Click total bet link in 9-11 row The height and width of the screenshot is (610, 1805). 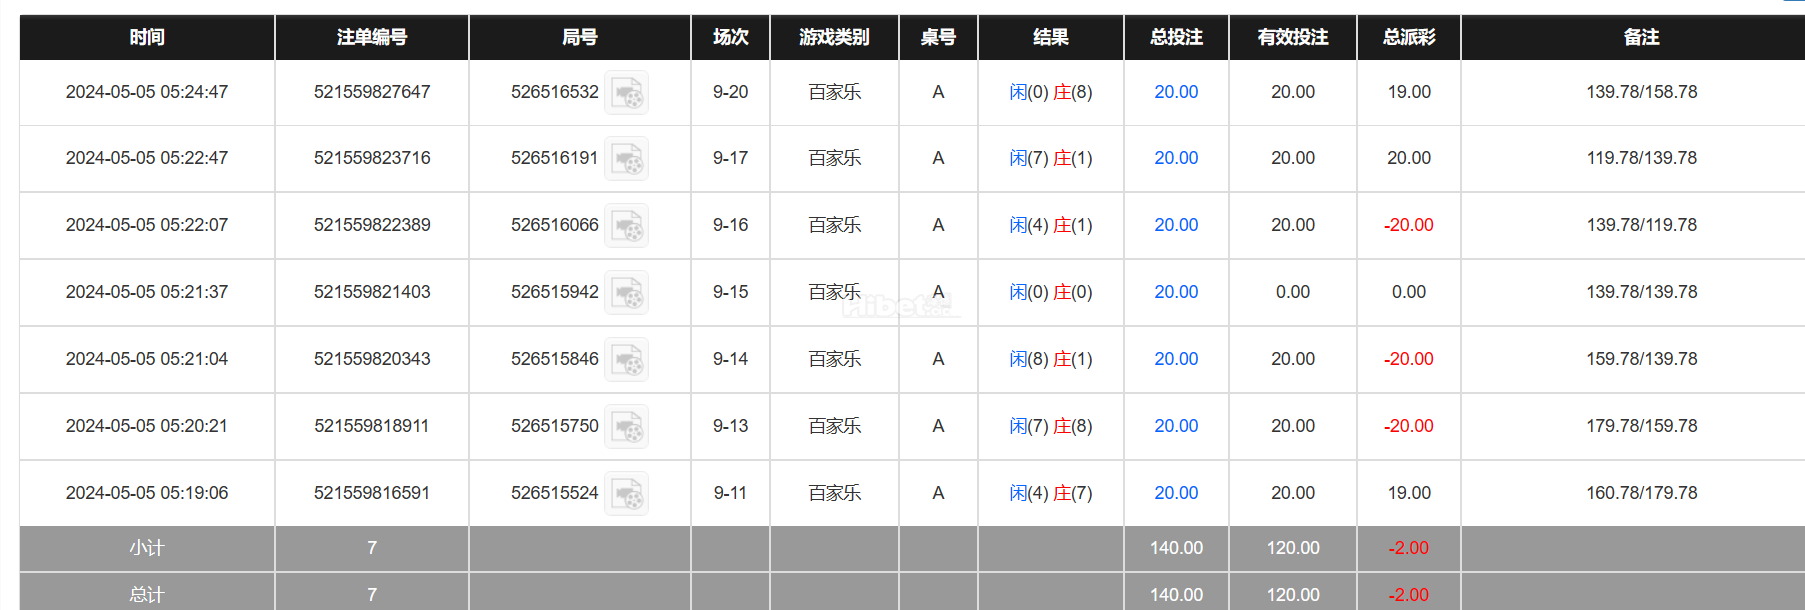pyautogui.click(x=1176, y=493)
